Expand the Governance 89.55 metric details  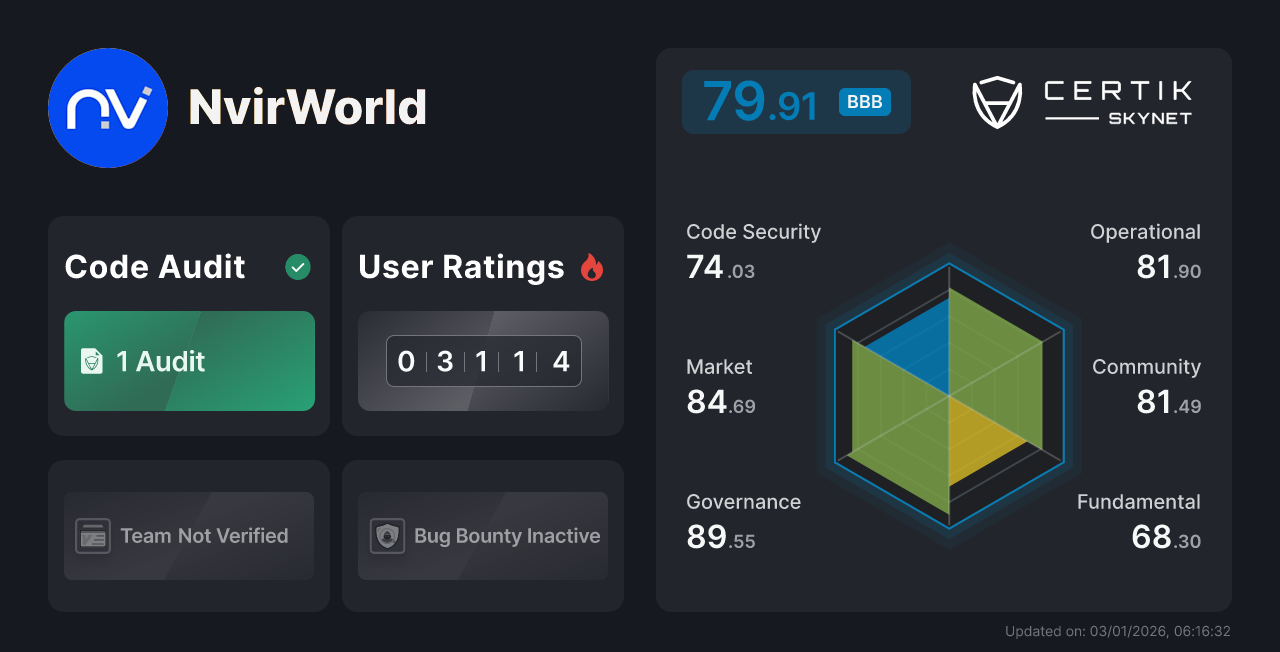743,520
